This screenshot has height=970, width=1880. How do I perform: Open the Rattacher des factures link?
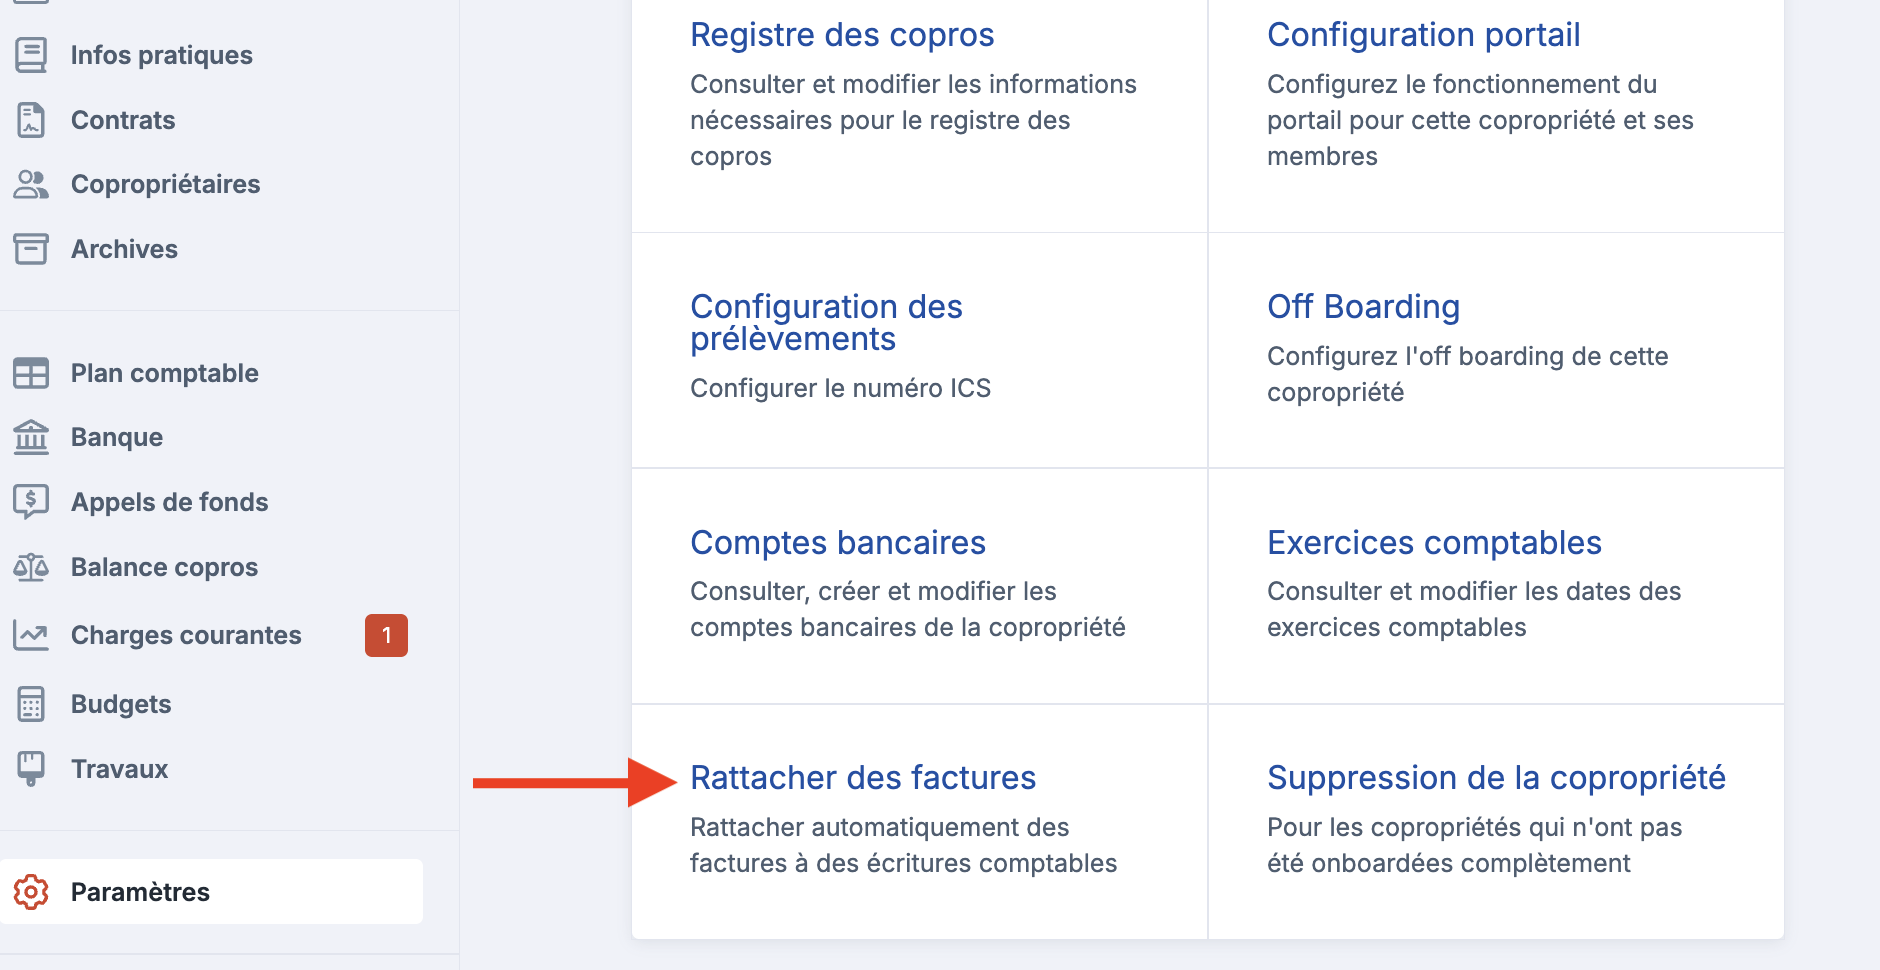863,778
